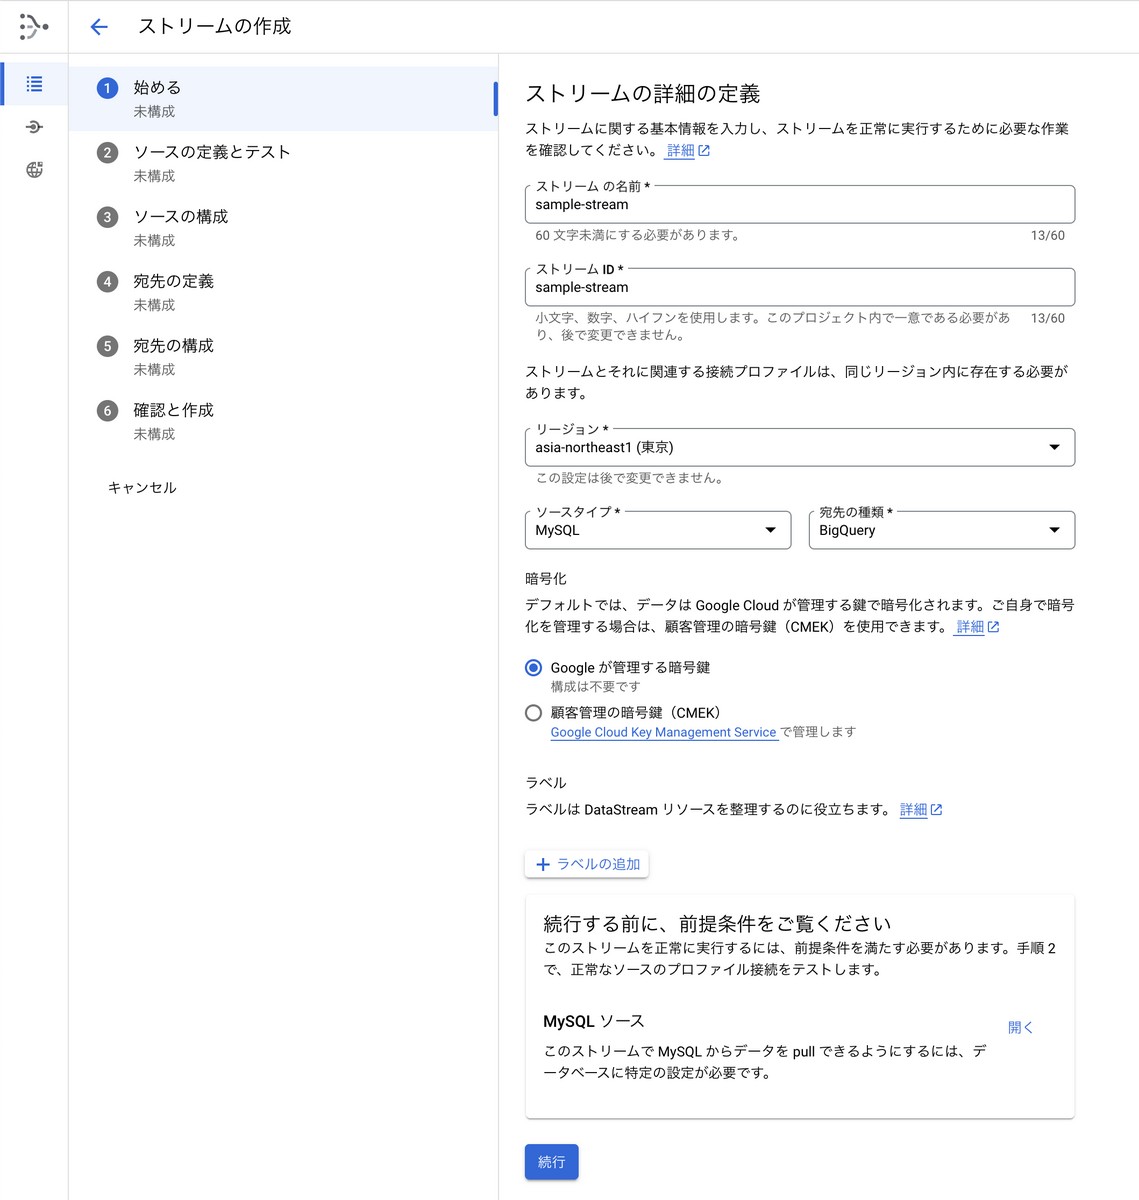Viewport: 1139px width, 1200px height.
Task: Open the streams list sidebar icon
Action: (34, 84)
